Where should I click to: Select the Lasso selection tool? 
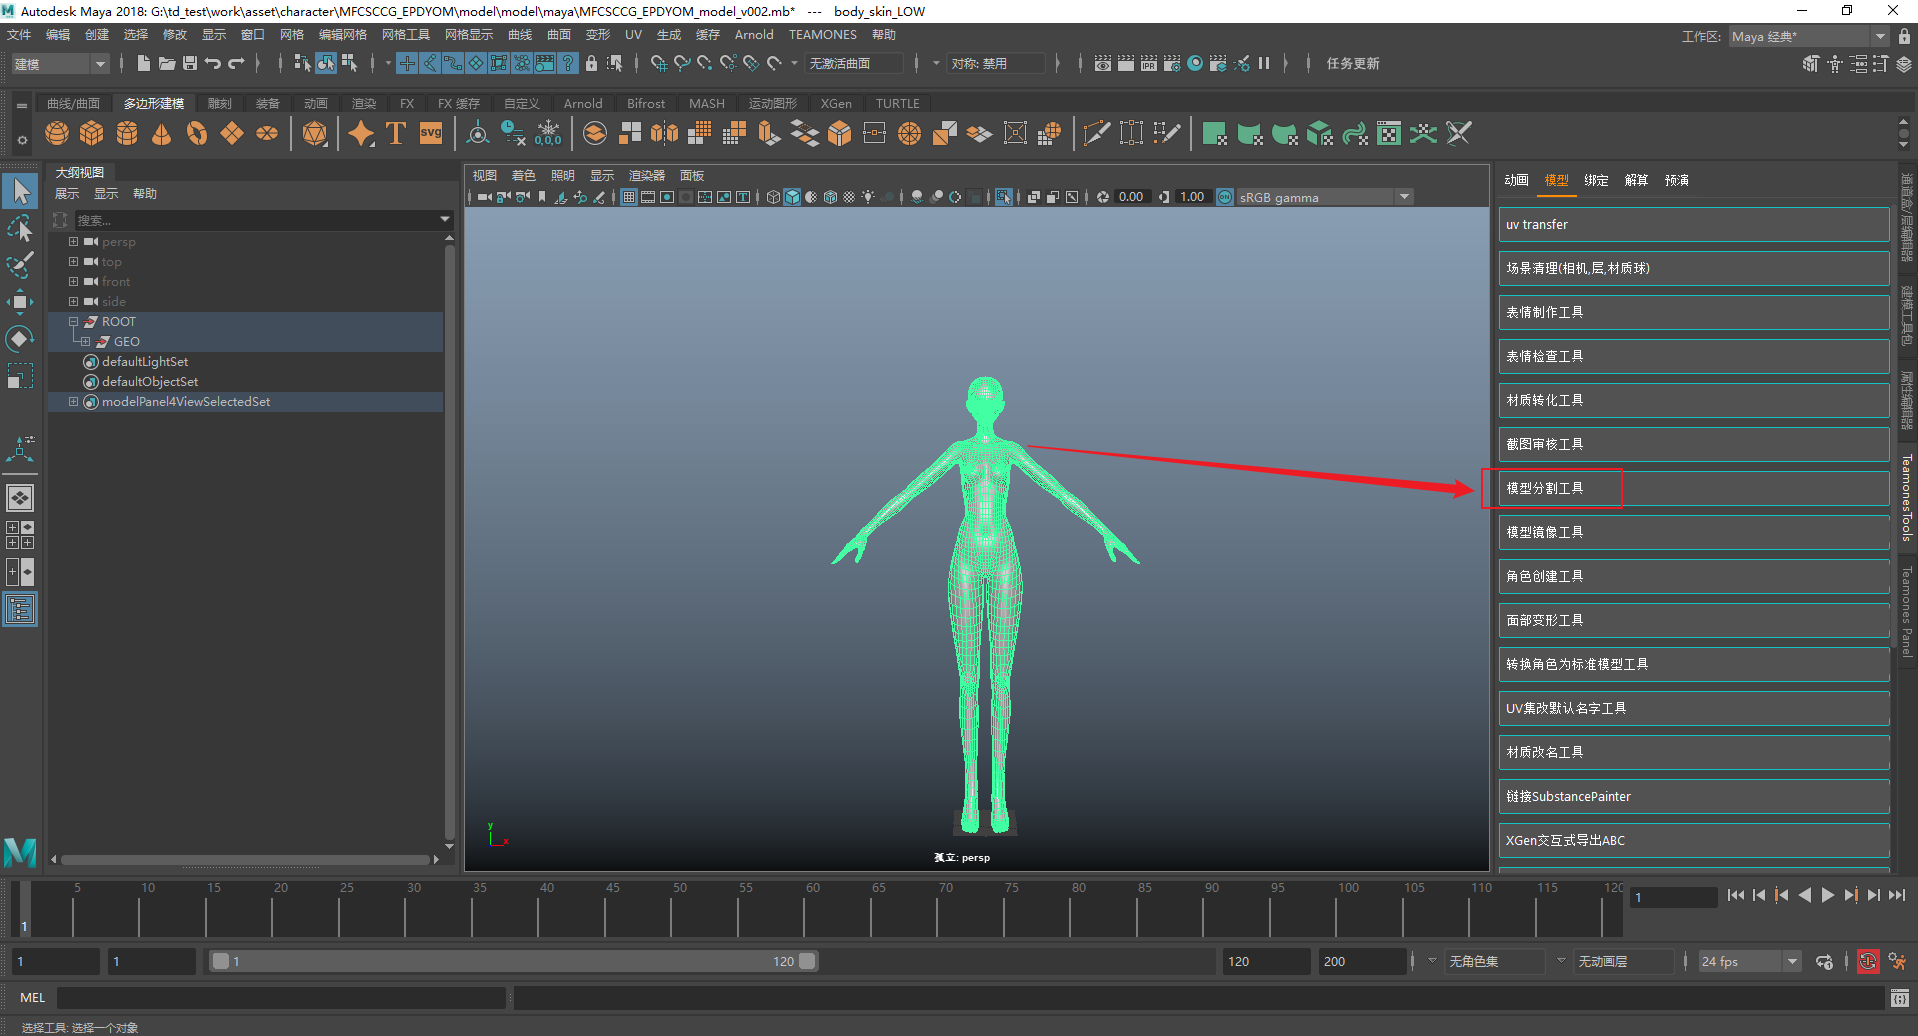19,228
